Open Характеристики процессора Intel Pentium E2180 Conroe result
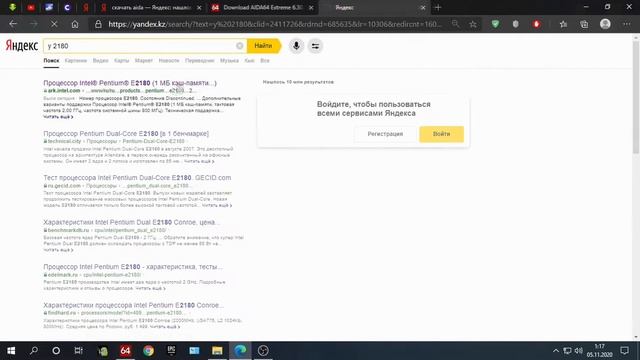The height and width of the screenshot is (360, 640). coord(133,305)
